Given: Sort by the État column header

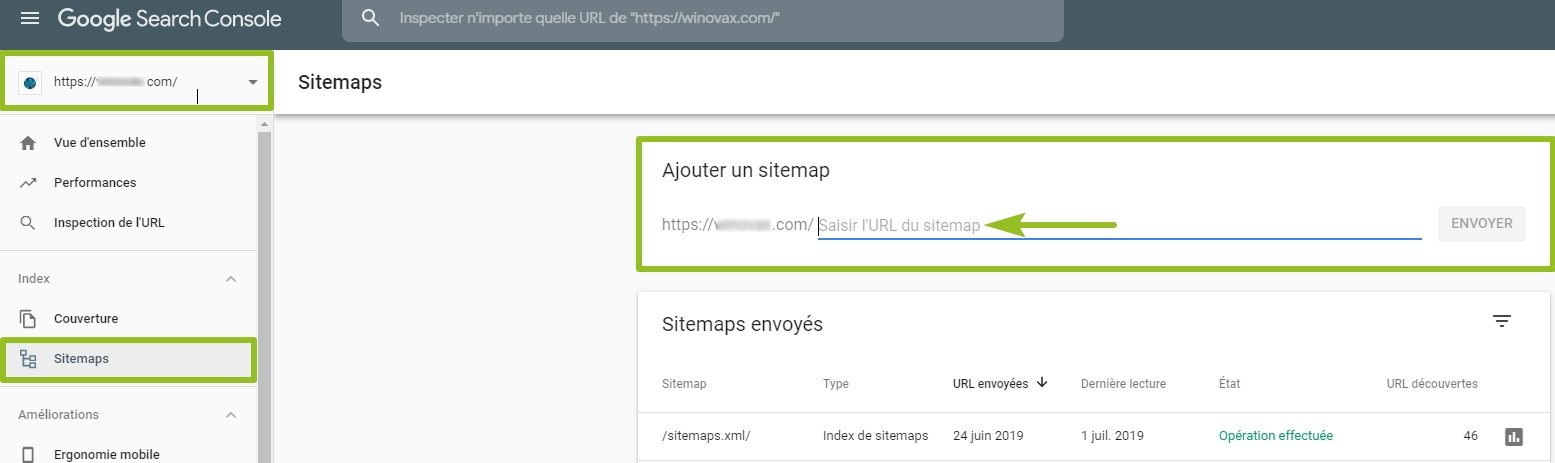Looking at the screenshot, I should 1230,384.
